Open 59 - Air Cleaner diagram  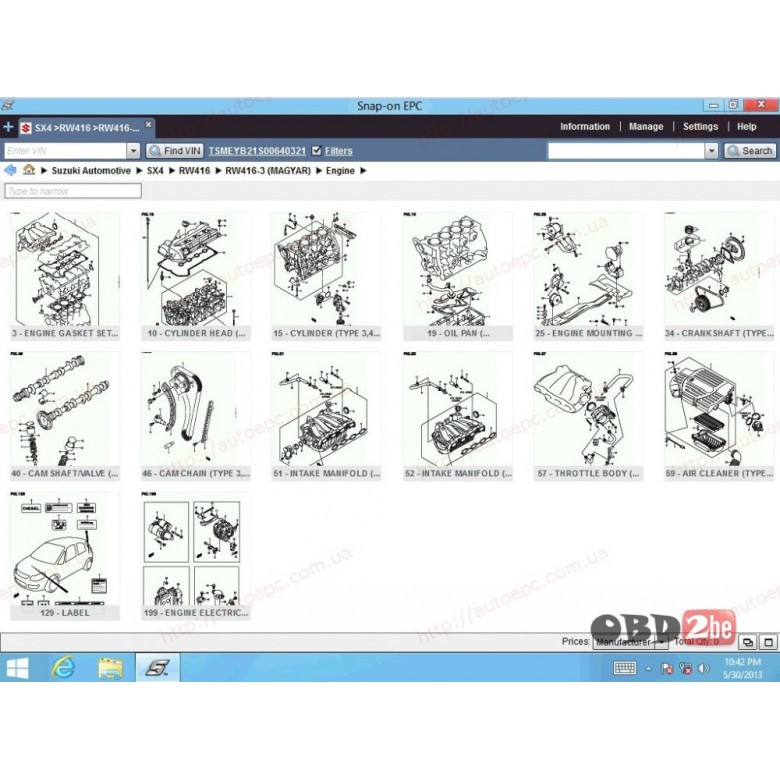(x=719, y=416)
